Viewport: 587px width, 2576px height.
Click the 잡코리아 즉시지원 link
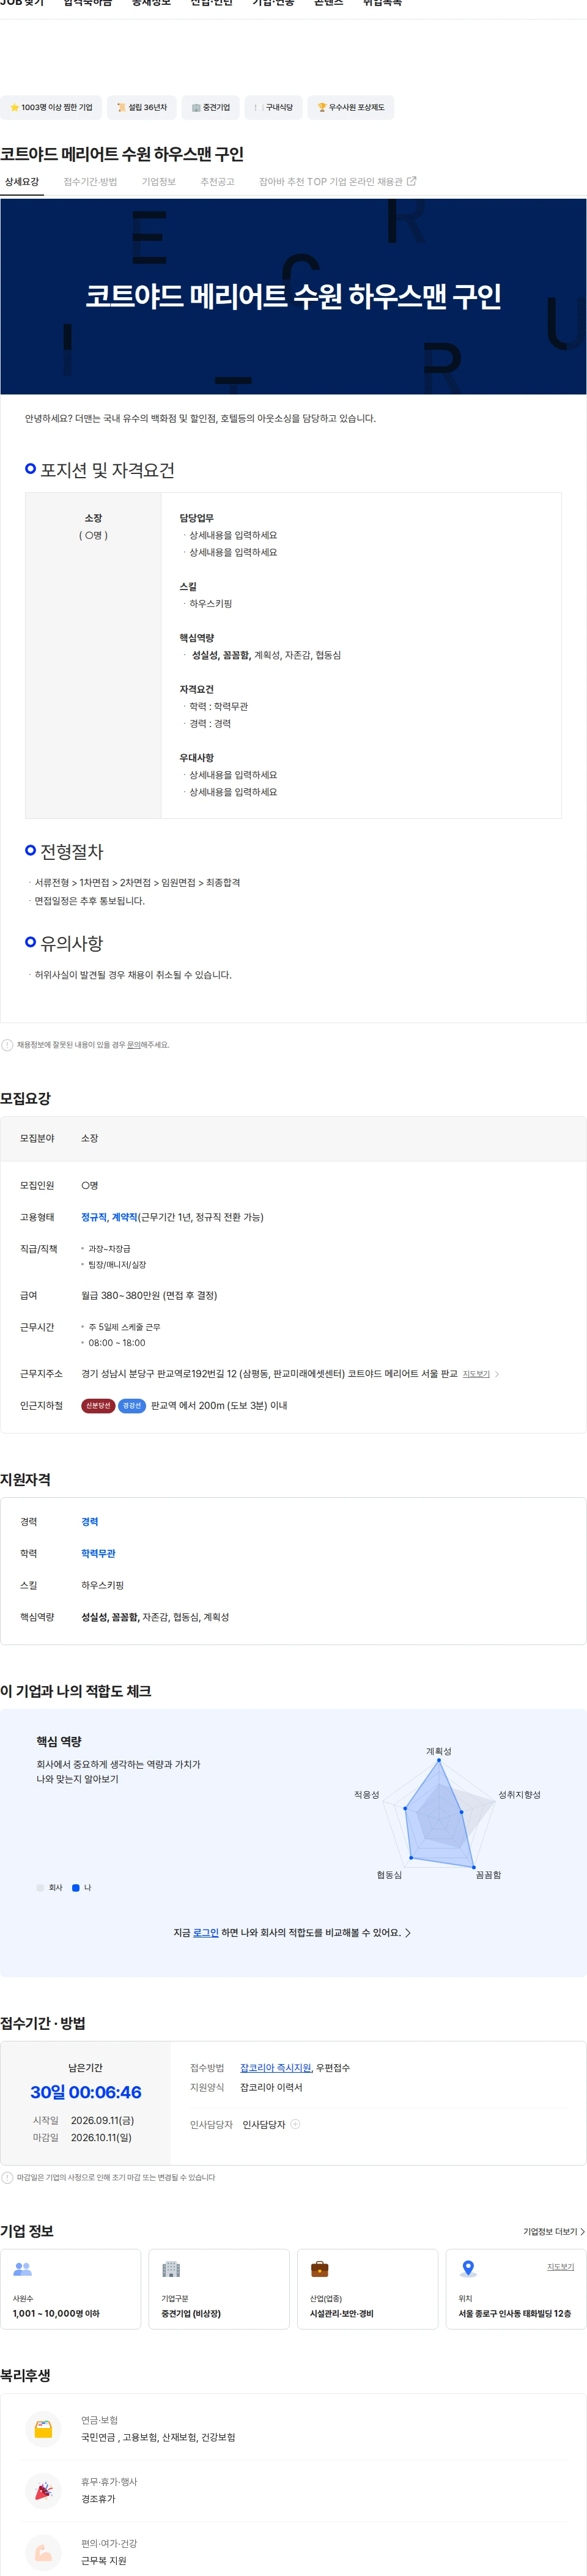[276, 2067]
